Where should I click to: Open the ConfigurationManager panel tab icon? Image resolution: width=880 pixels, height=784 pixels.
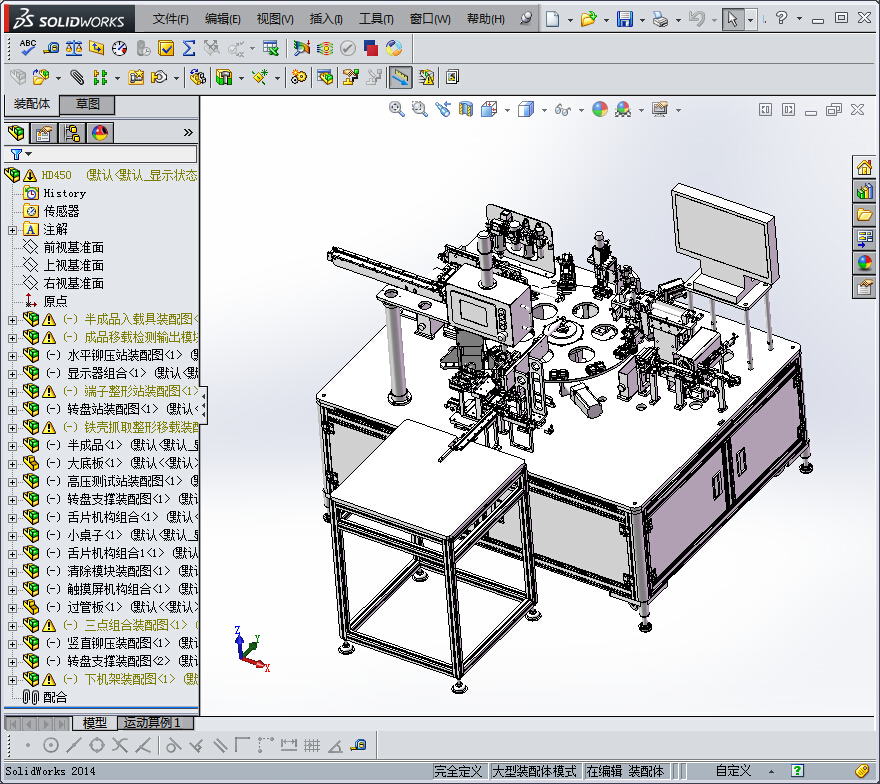72,133
